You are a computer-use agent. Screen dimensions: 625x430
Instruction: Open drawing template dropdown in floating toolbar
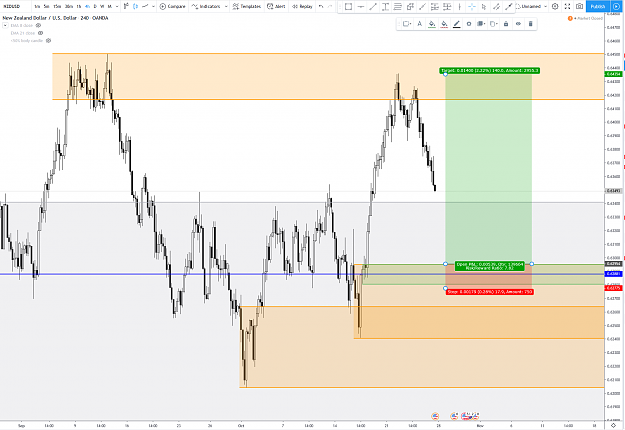[407, 24]
